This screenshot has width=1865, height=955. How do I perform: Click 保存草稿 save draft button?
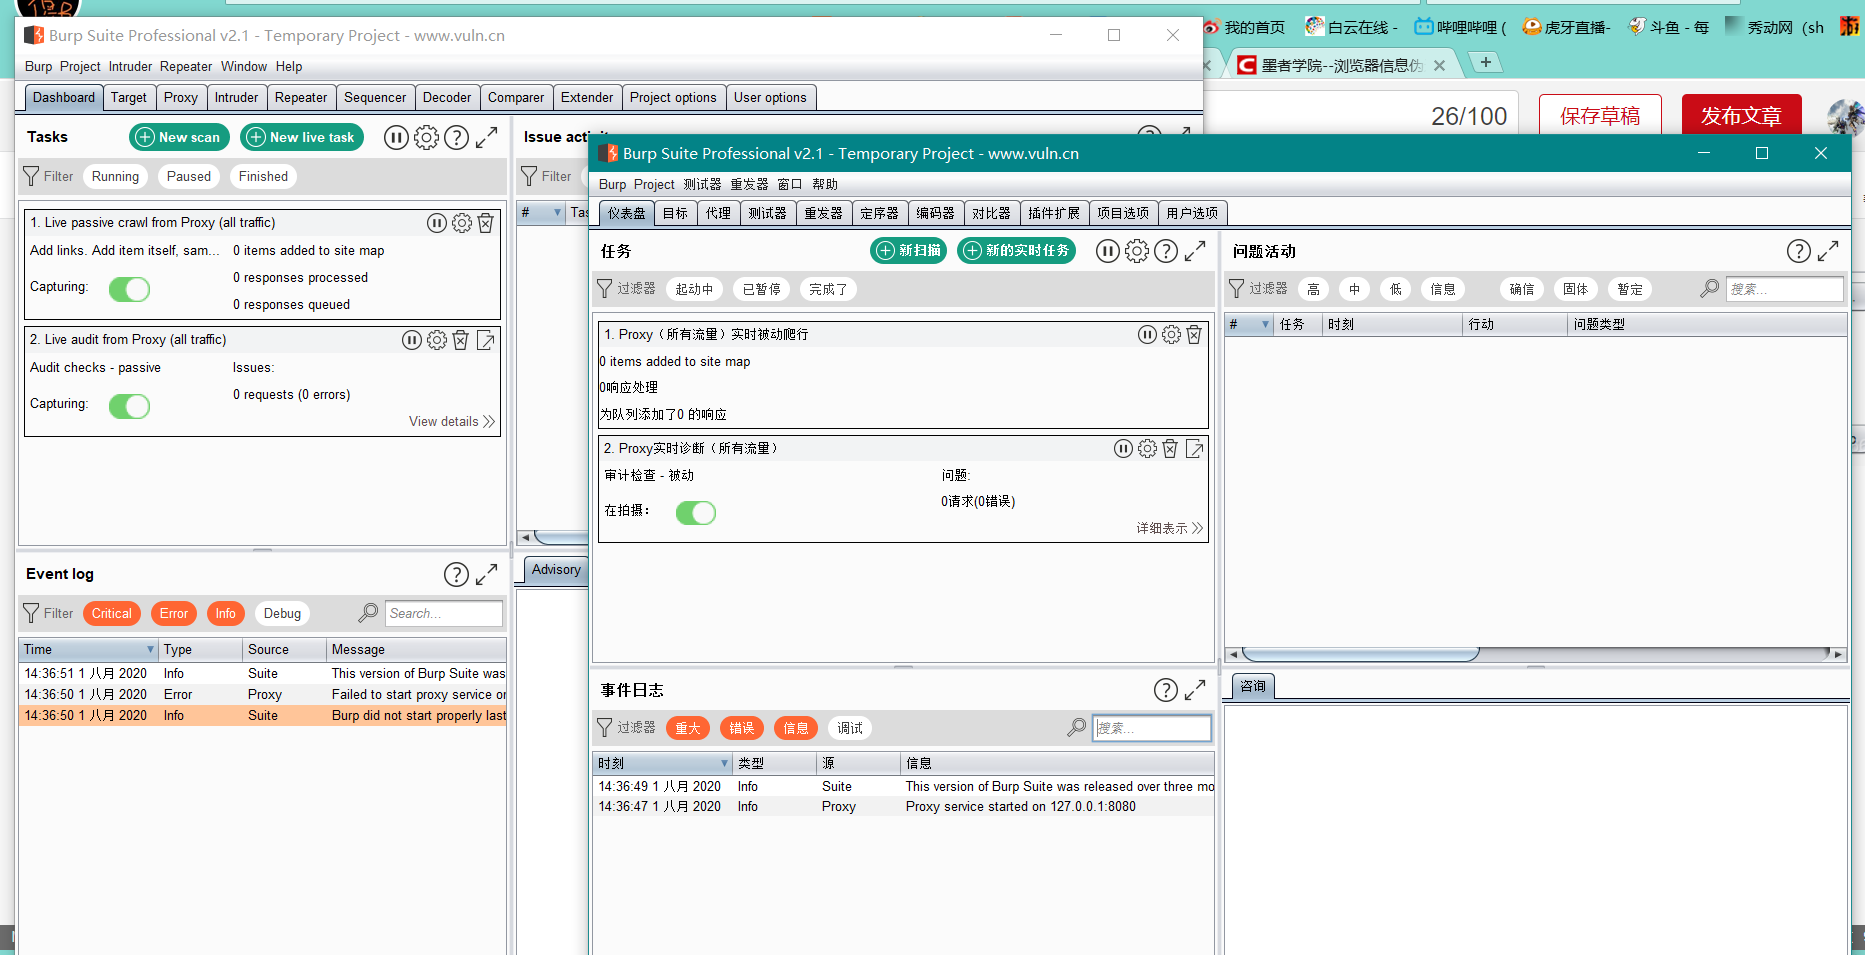[1600, 116]
